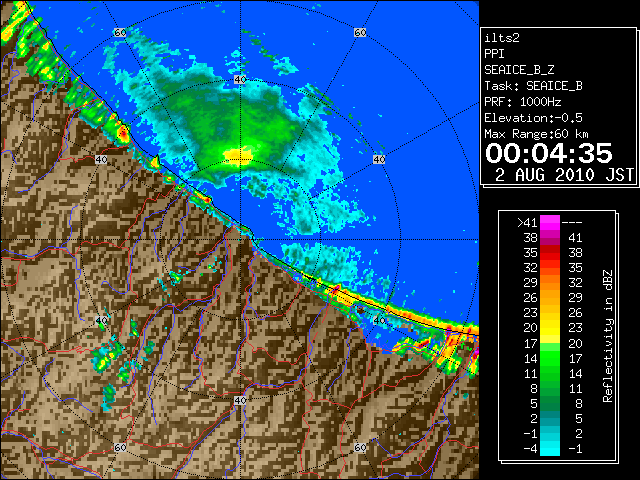
Task: Pick the cyan -4 to -1 dBZ swatch
Action: click(x=550, y=449)
